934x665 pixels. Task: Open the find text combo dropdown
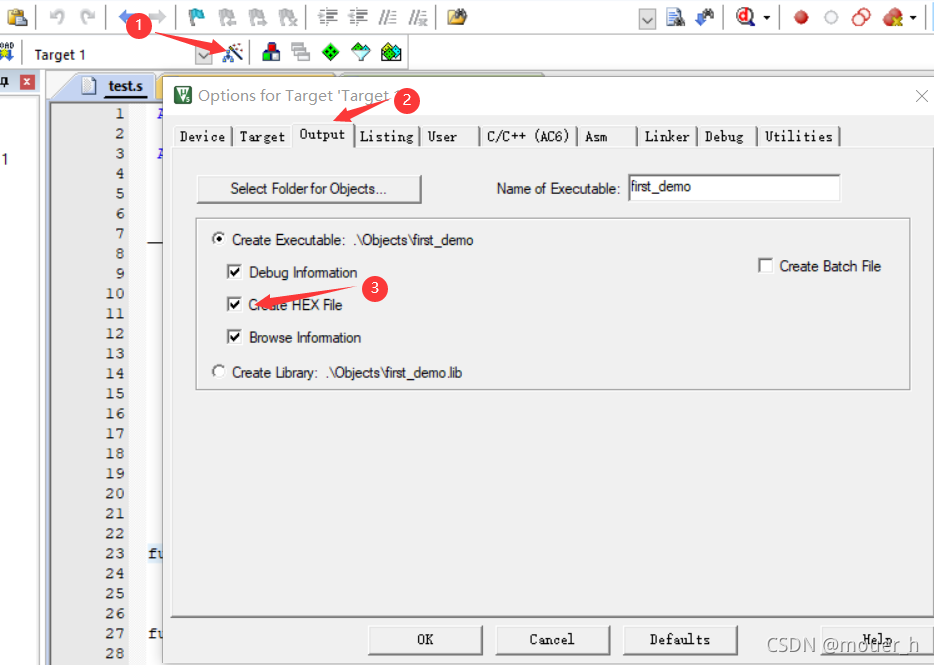647,20
